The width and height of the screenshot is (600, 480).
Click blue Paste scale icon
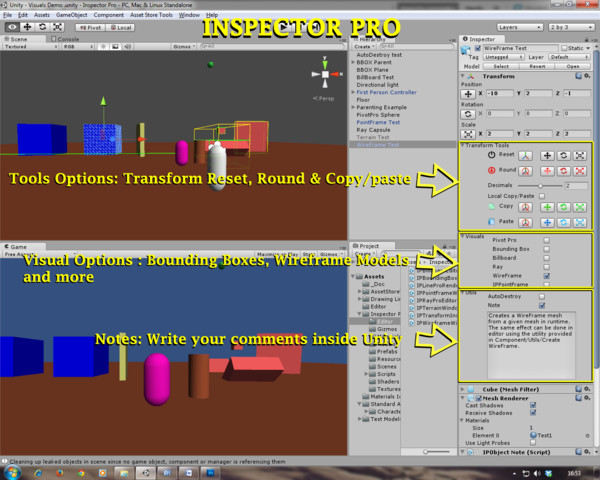coord(580,222)
